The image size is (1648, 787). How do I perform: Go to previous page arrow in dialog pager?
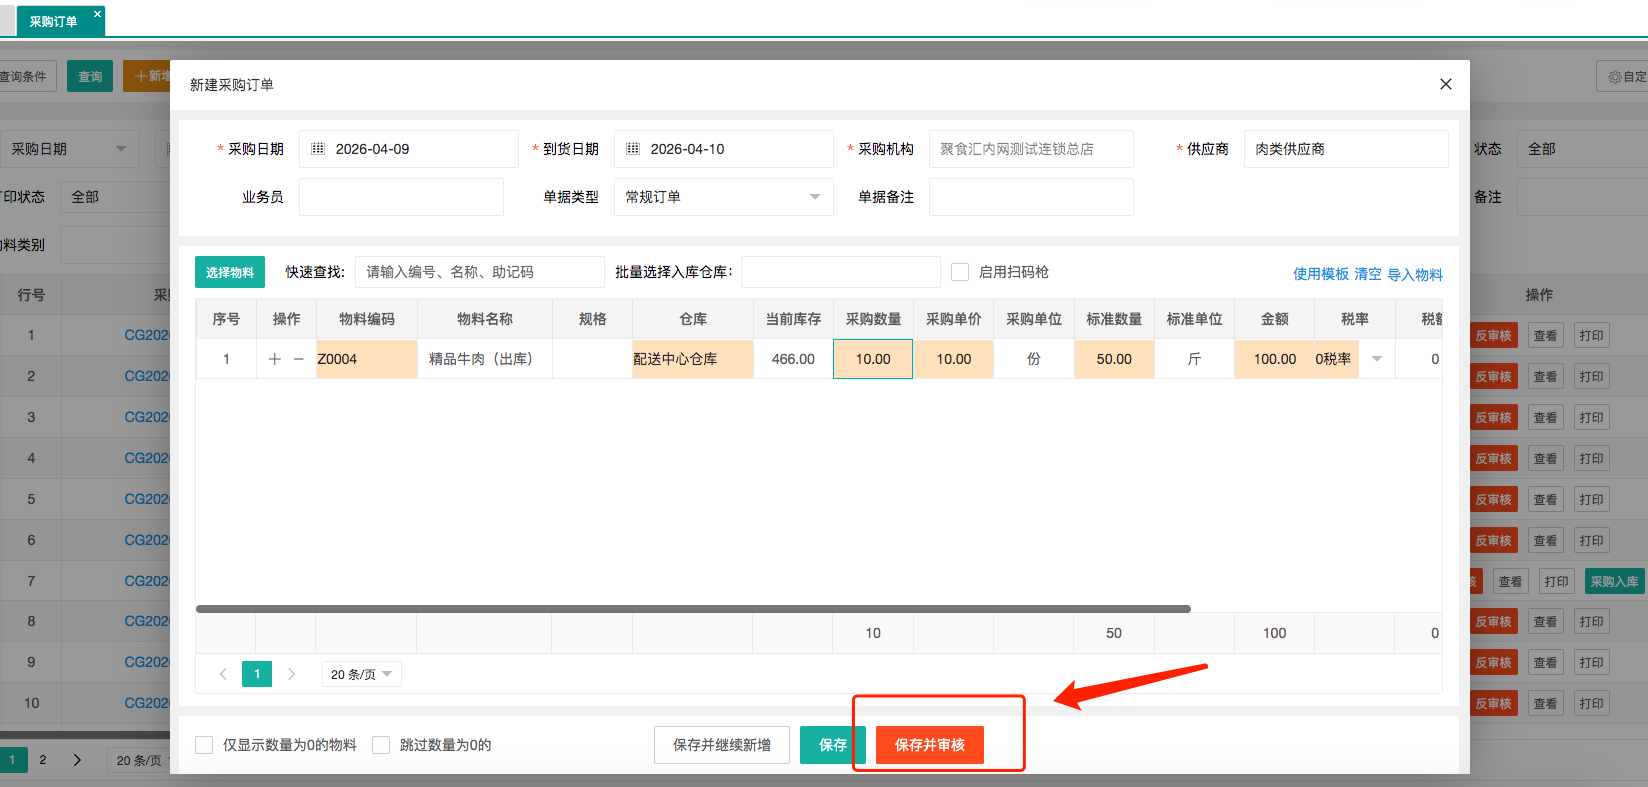click(223, 674)
